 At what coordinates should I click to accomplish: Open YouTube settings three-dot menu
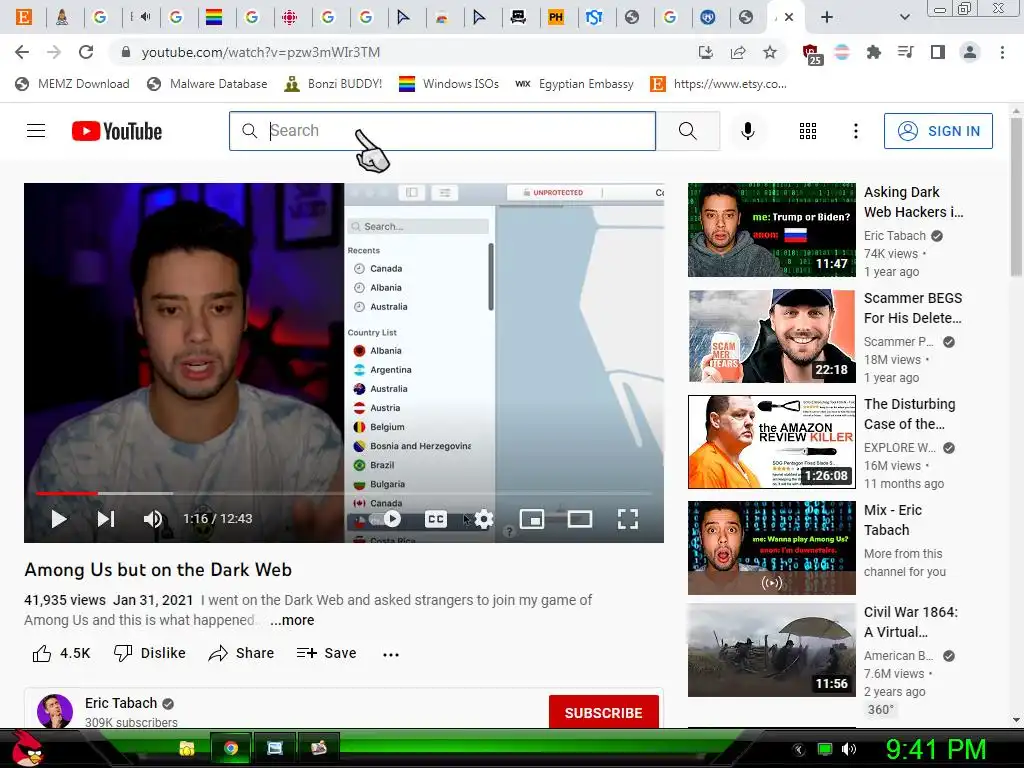(856, 131)
